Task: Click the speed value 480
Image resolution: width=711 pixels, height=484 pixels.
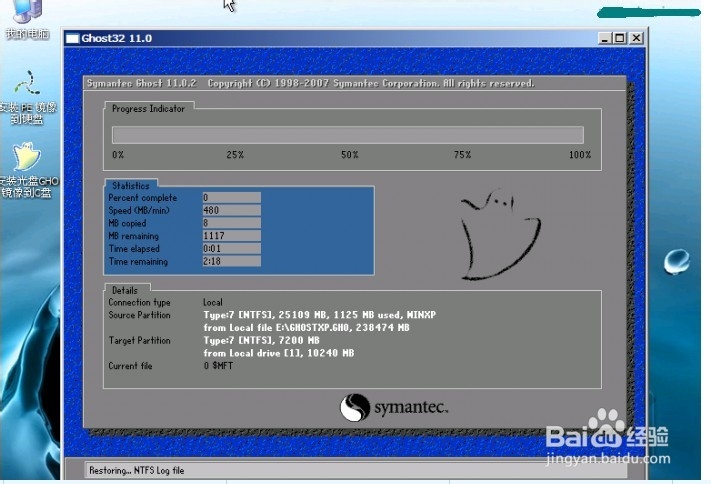Action: click(231, 210)
